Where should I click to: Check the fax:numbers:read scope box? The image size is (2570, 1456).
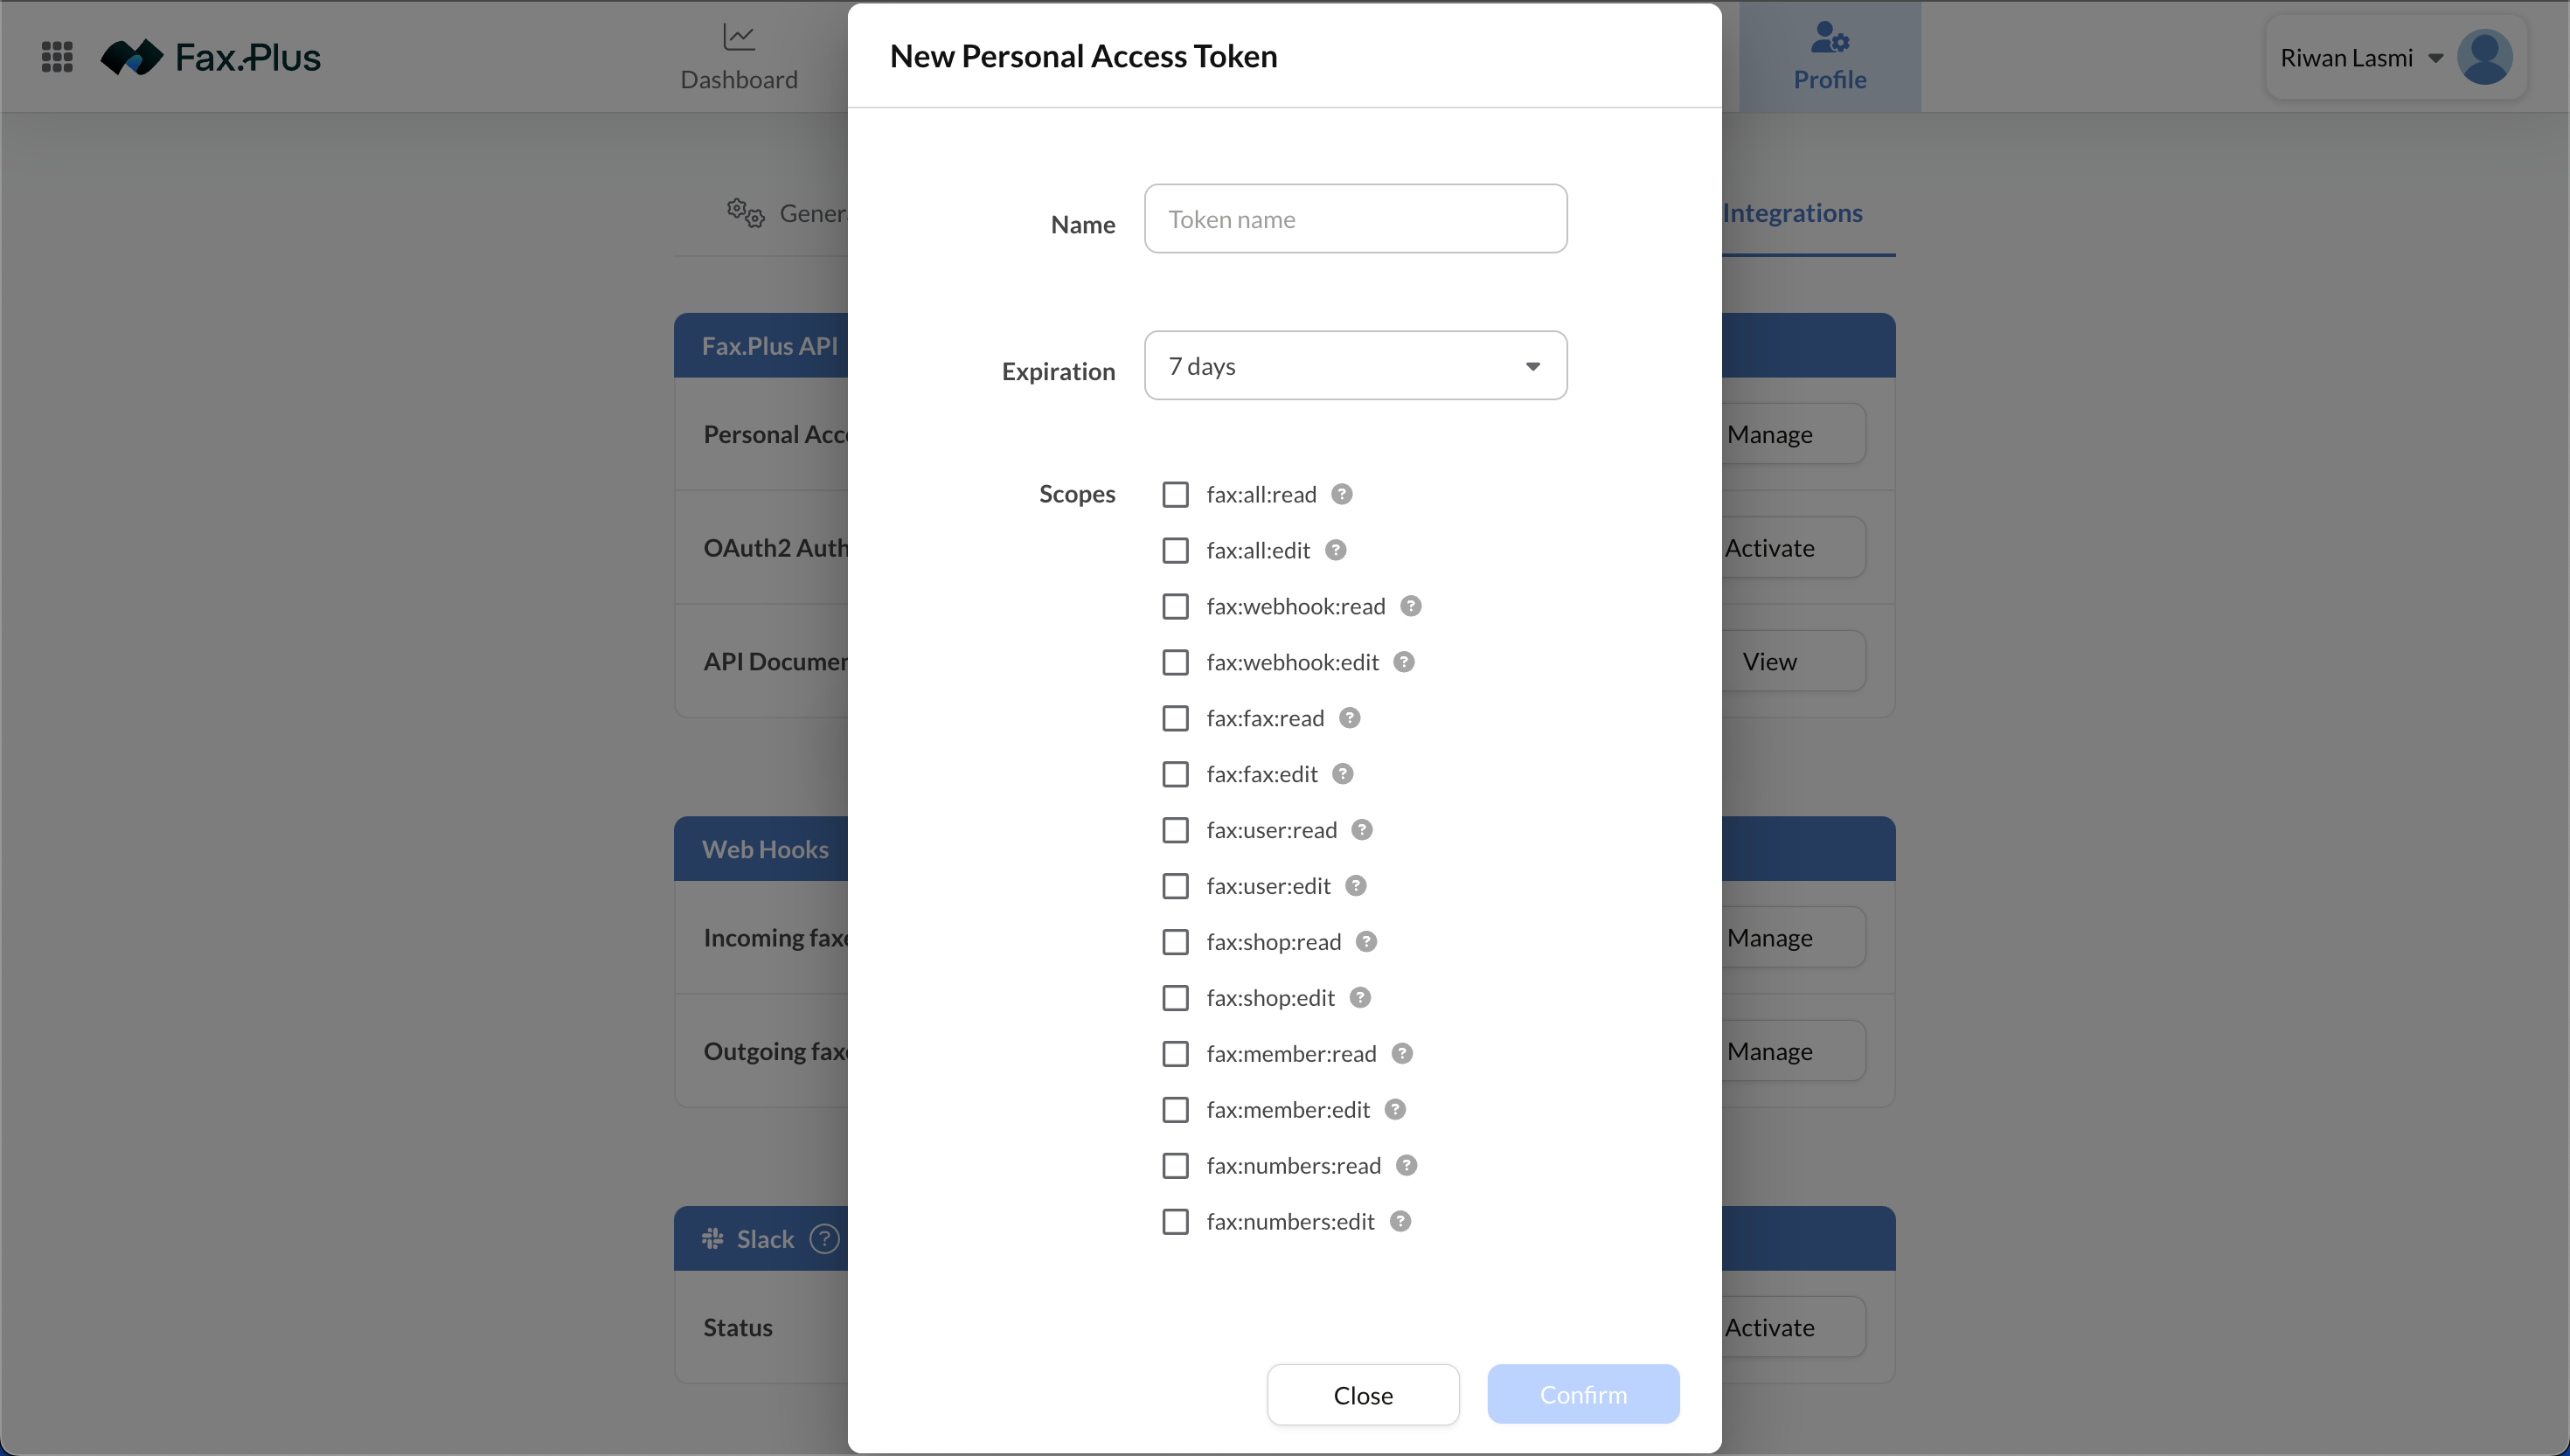point(1175,1166)
